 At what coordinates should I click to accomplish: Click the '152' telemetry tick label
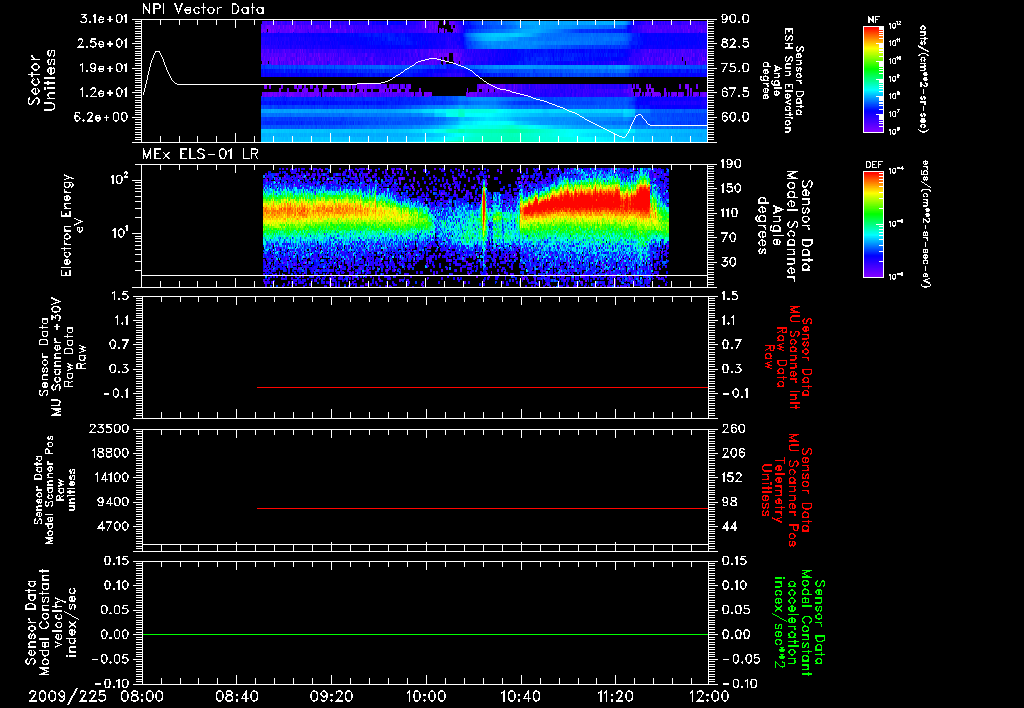[731, 477]
